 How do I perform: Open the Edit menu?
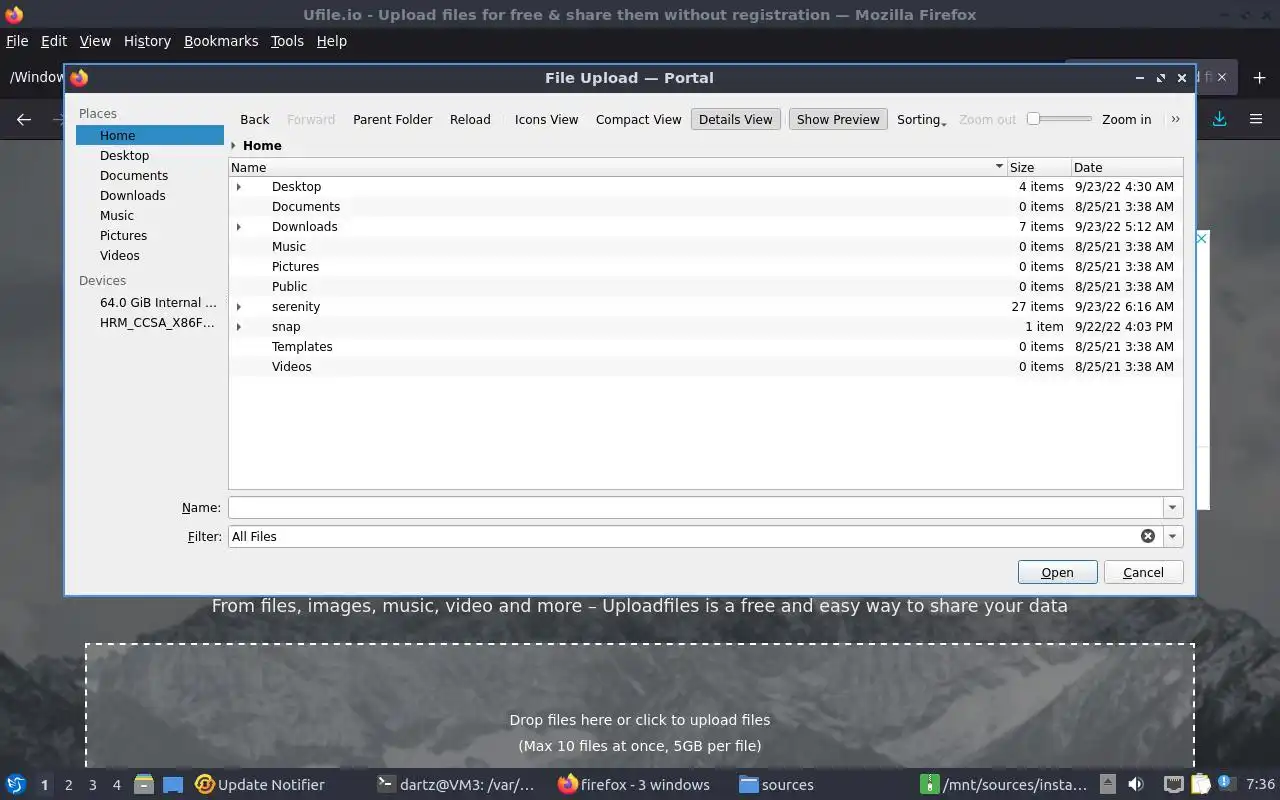54,41
